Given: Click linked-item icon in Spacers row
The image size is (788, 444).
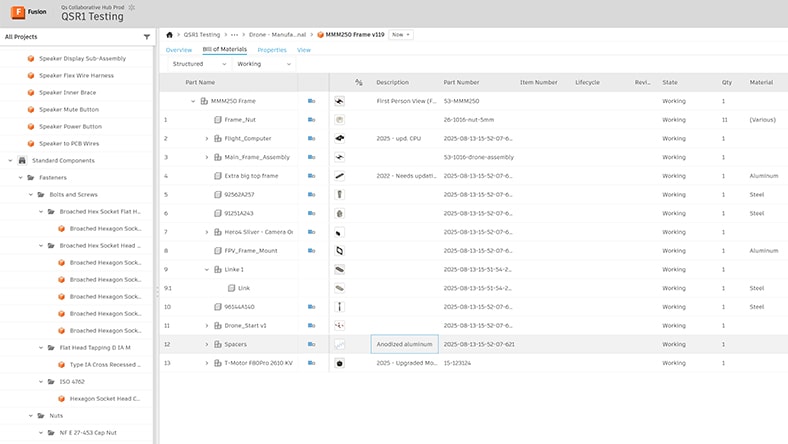Looking at the screenshot, I should [312, 344].
